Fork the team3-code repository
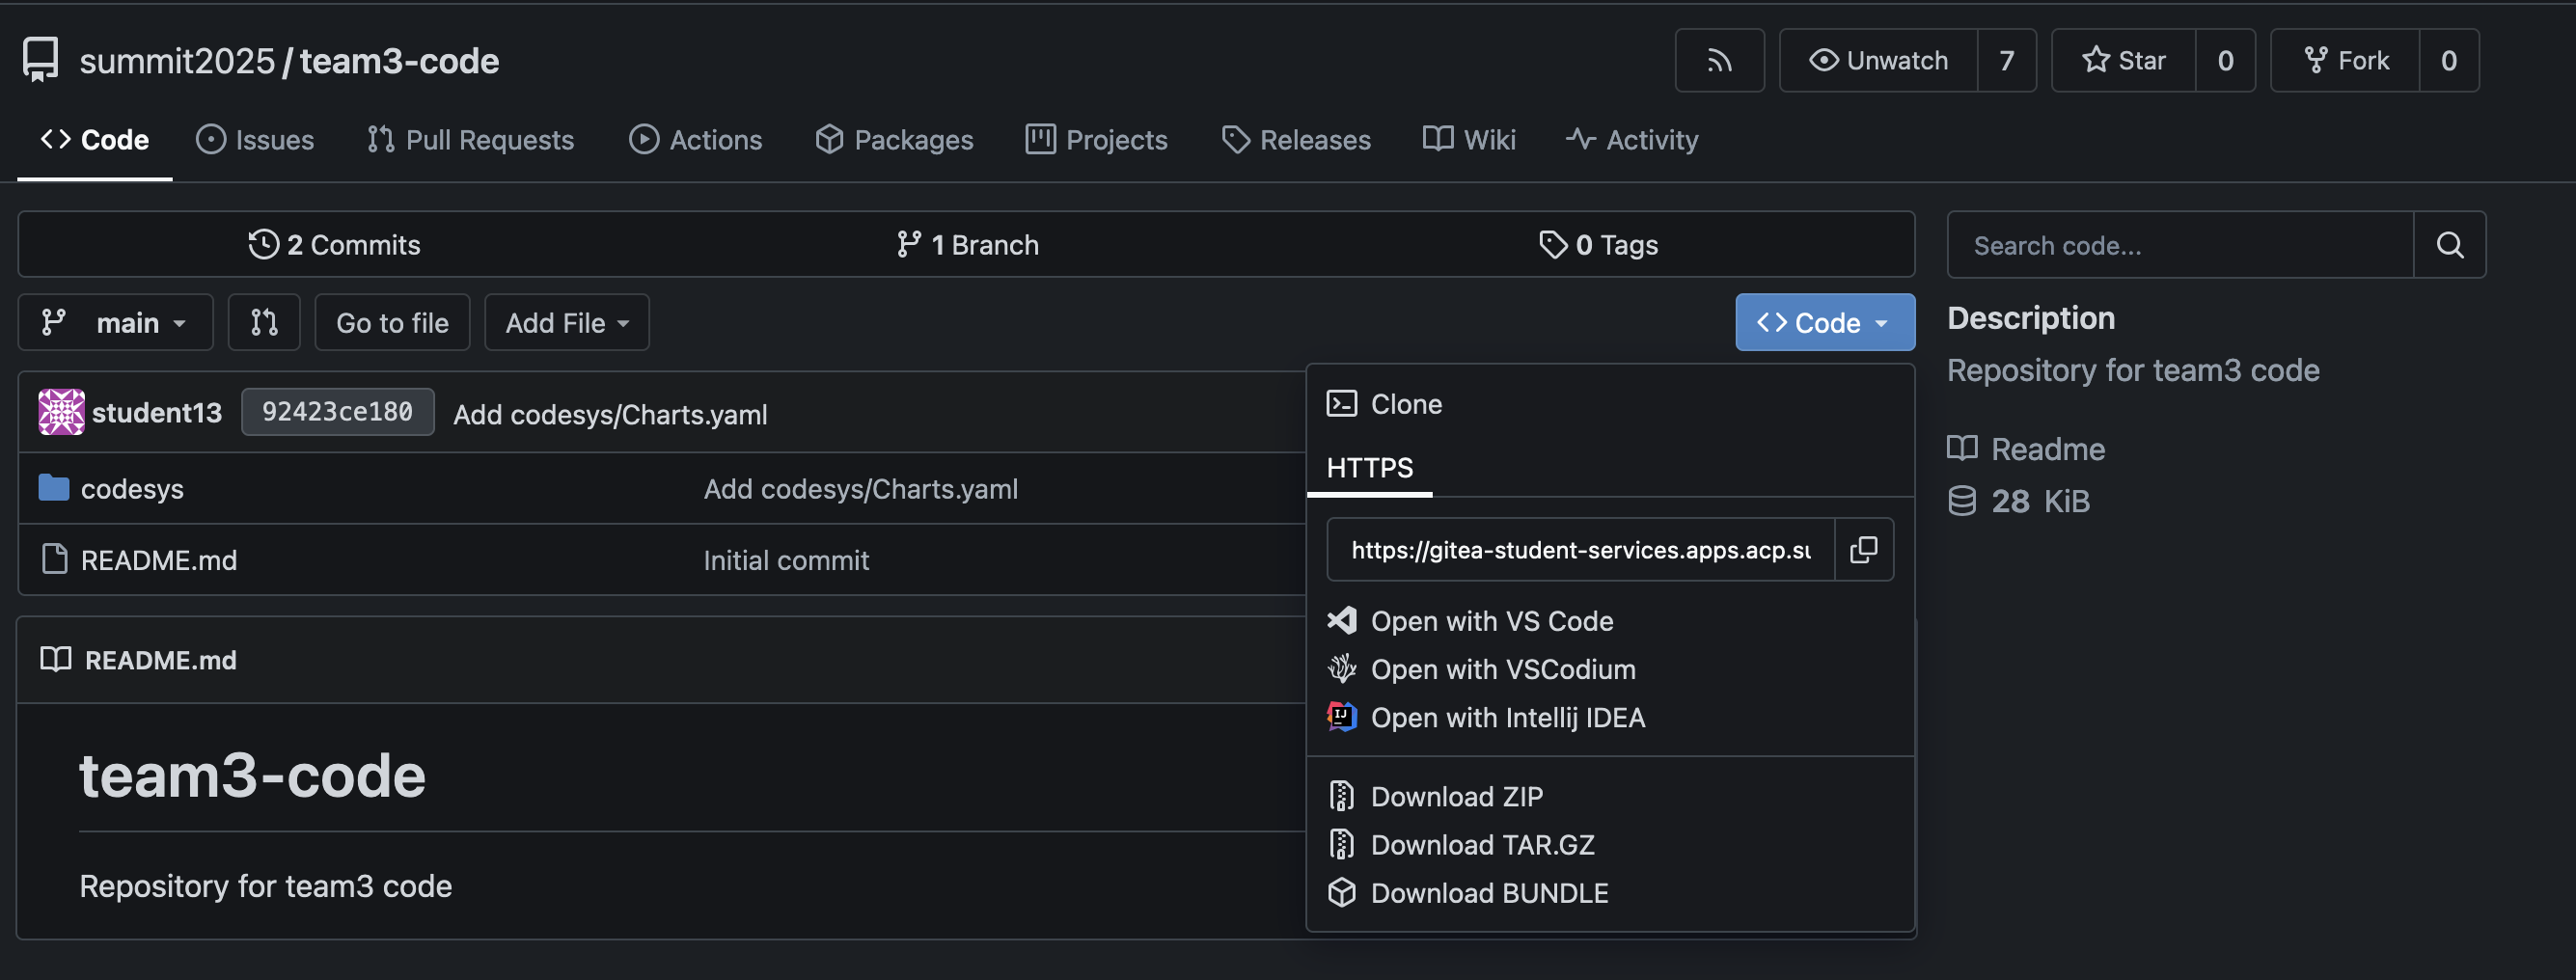The image size is (2576, 980). pyautogui.click(x=2345, y=61)
